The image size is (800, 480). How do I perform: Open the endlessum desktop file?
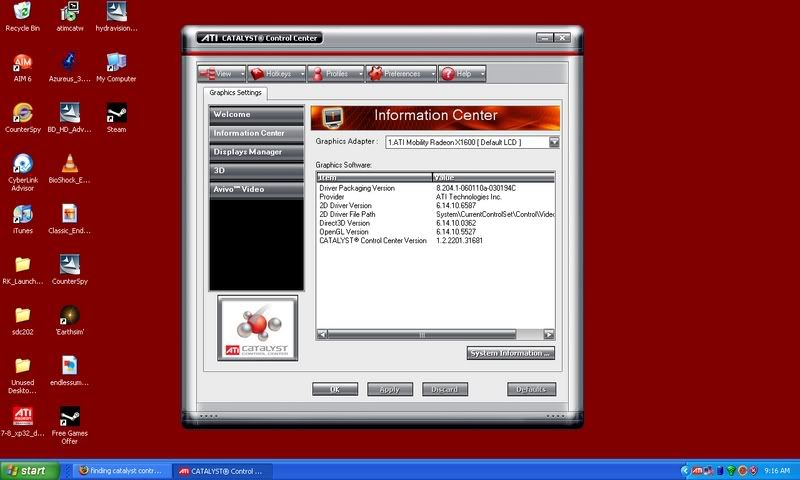[x=70, y=371]
